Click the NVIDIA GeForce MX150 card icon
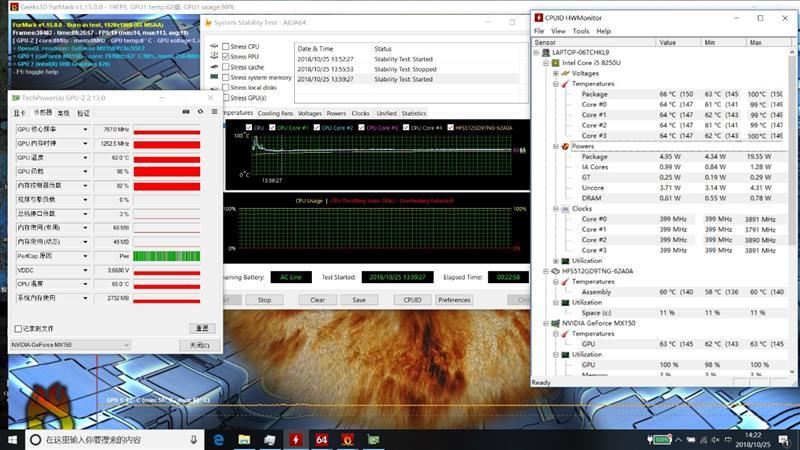The width and height of the screenshot is (800, 450). [556, 323]
